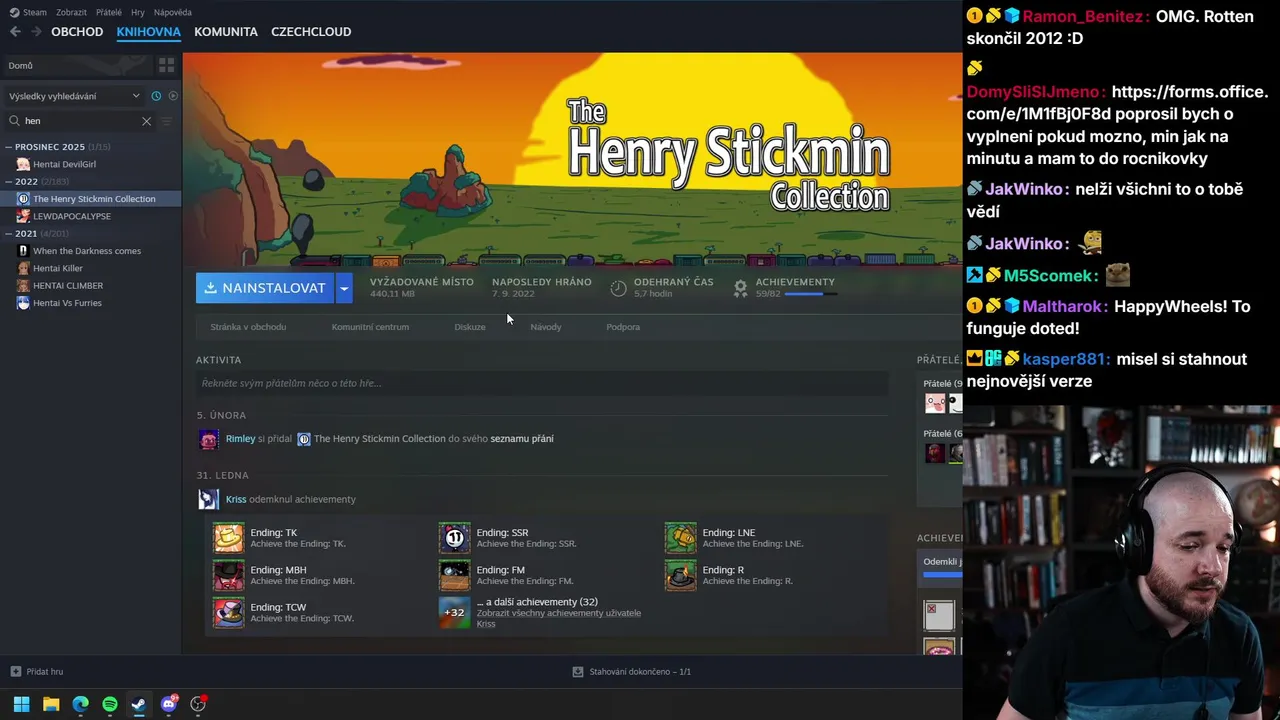Open the Ending: TK achievement icon

[228, 538]
